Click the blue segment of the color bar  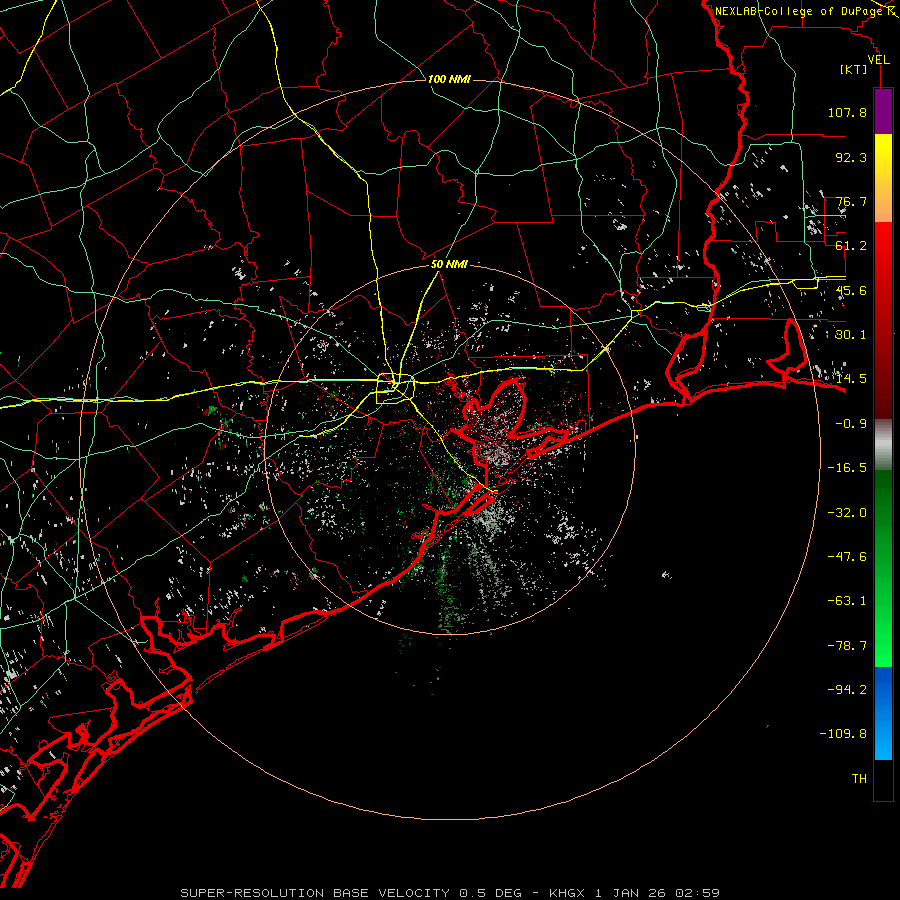click(883, 713)
